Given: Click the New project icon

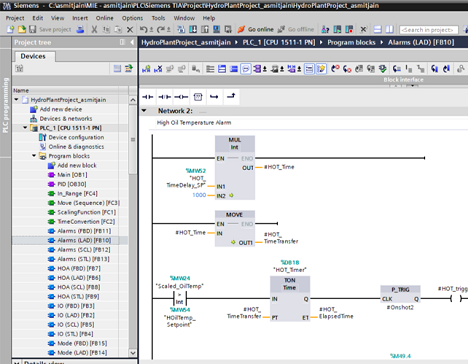Looking at the screenshot, I should 10,29.
